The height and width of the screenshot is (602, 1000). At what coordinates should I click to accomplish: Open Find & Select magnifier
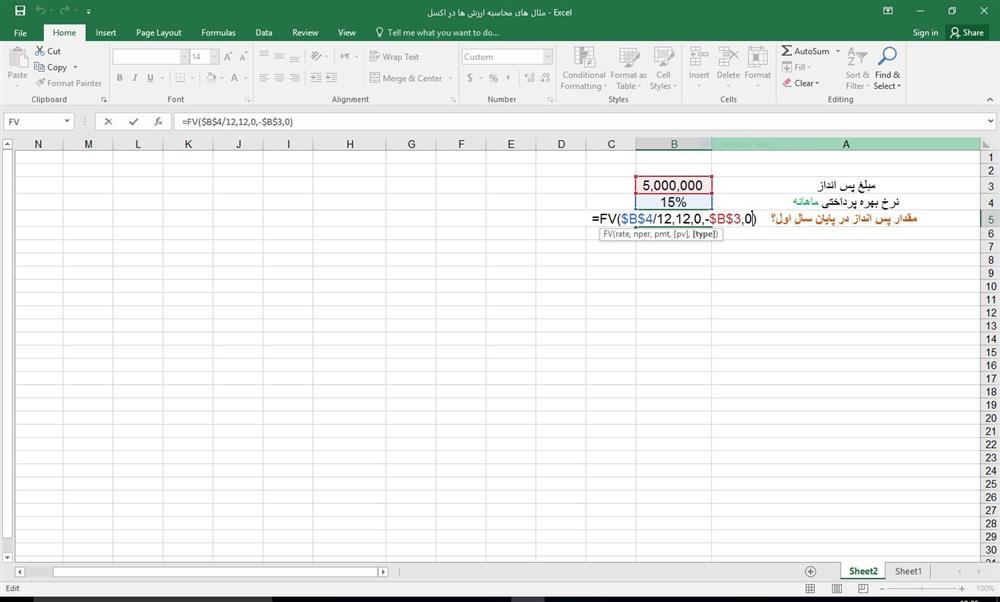887,56
